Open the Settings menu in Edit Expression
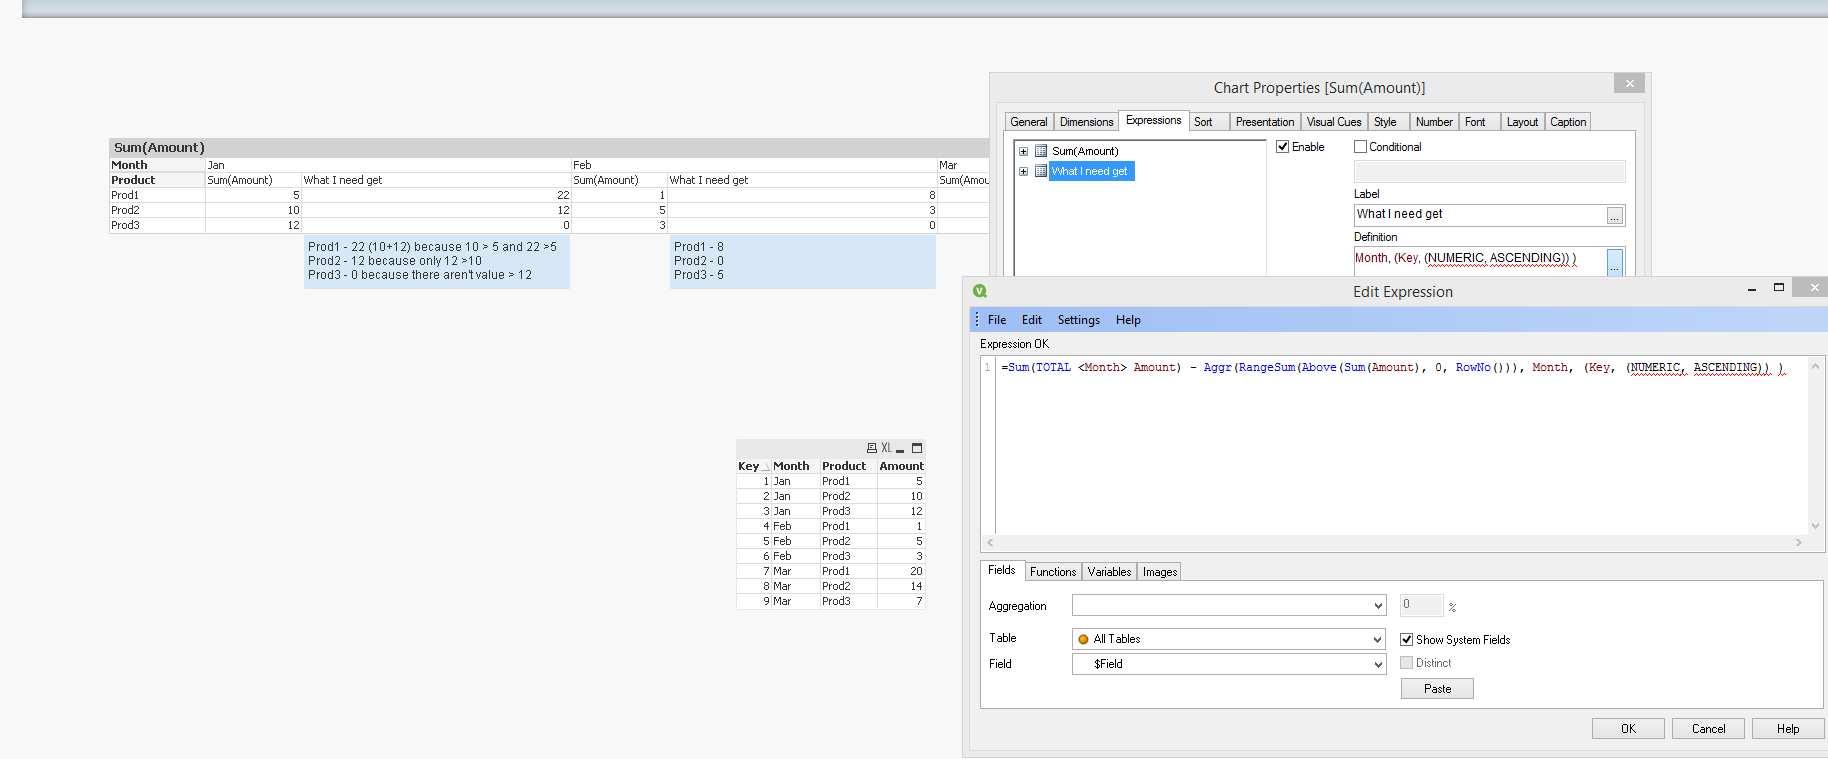This screenshot has width=1828, height=759. point(1078,320)
